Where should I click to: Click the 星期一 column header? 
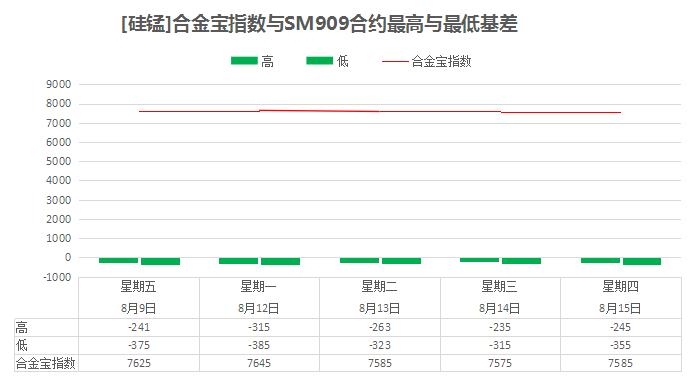tap(258, 287)
